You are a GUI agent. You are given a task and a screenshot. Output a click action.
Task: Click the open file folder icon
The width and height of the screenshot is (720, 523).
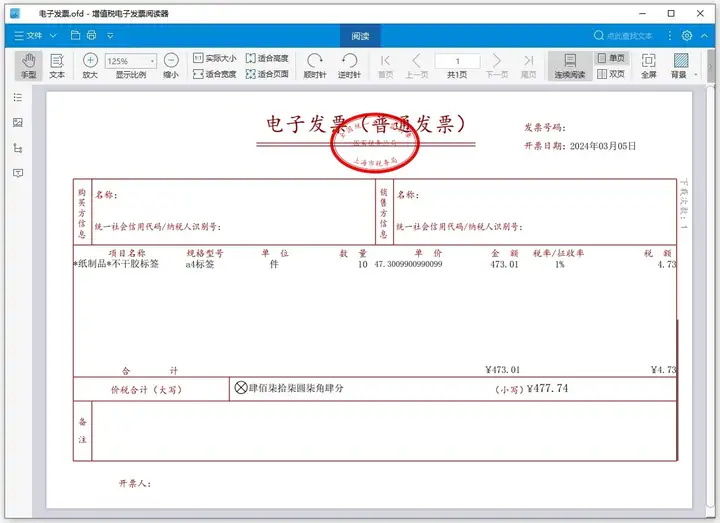point(75,35)
